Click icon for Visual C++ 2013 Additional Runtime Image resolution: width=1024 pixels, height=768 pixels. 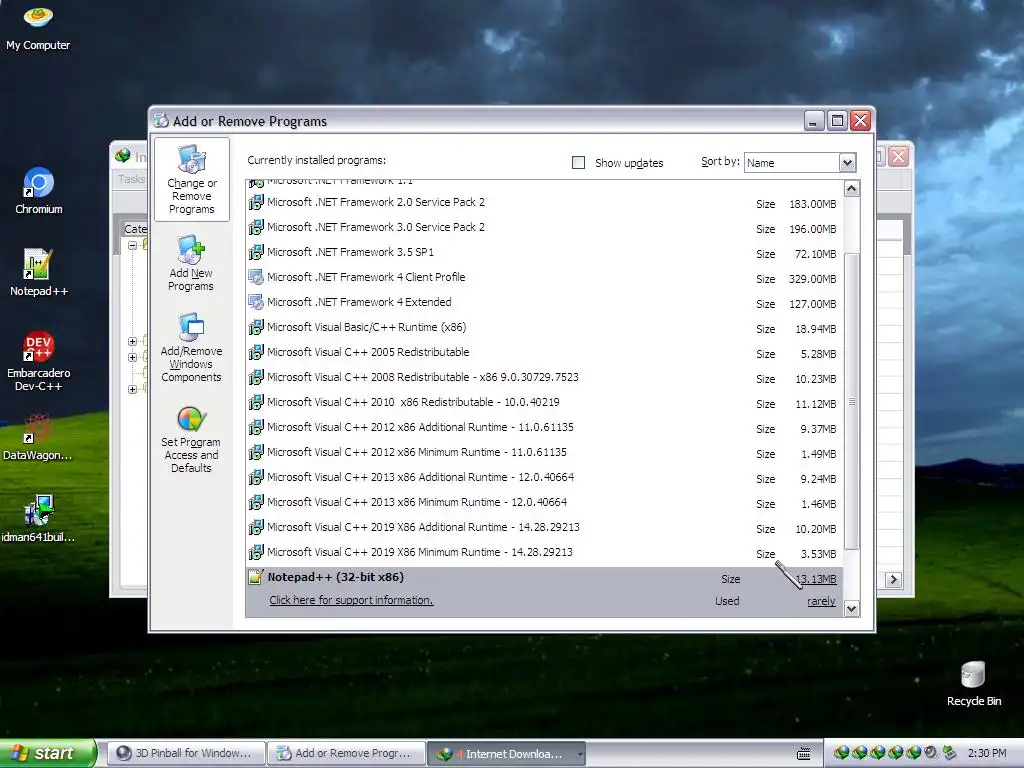[x=256, y=477]
